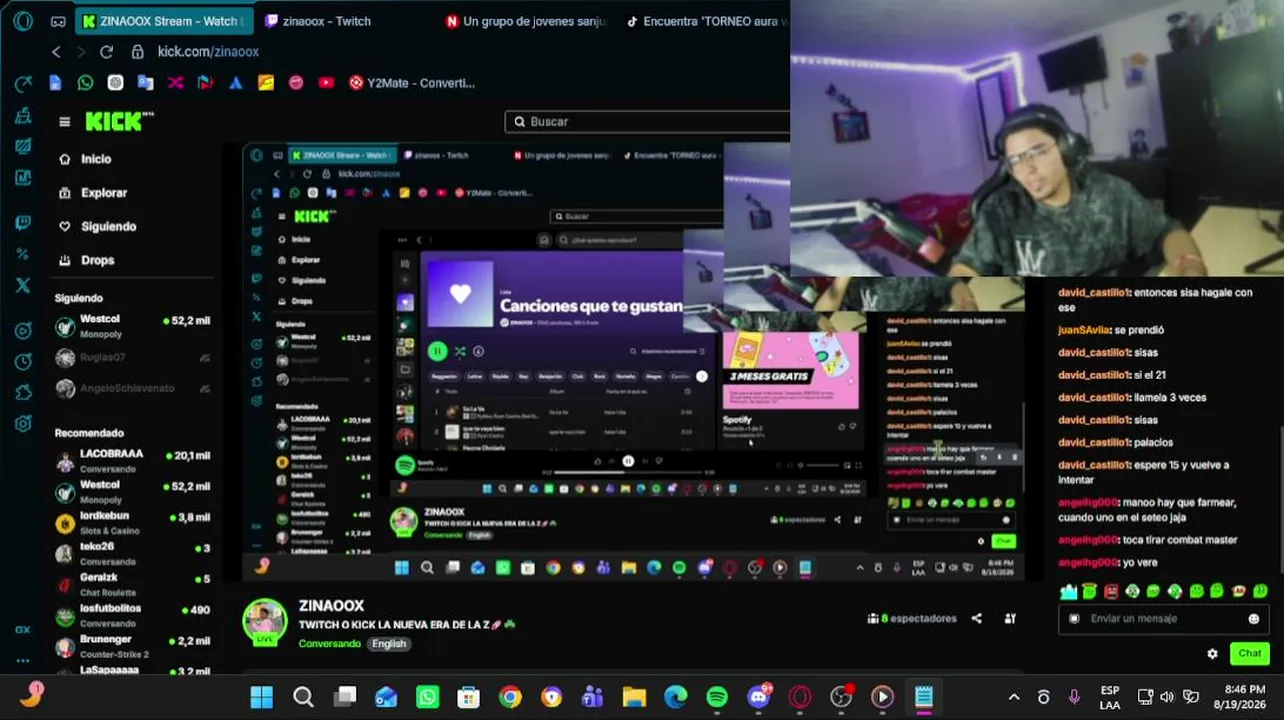Open the Player icon in Opera sidebar
This screenshot has height=720, width=1284.
point(23,330)
